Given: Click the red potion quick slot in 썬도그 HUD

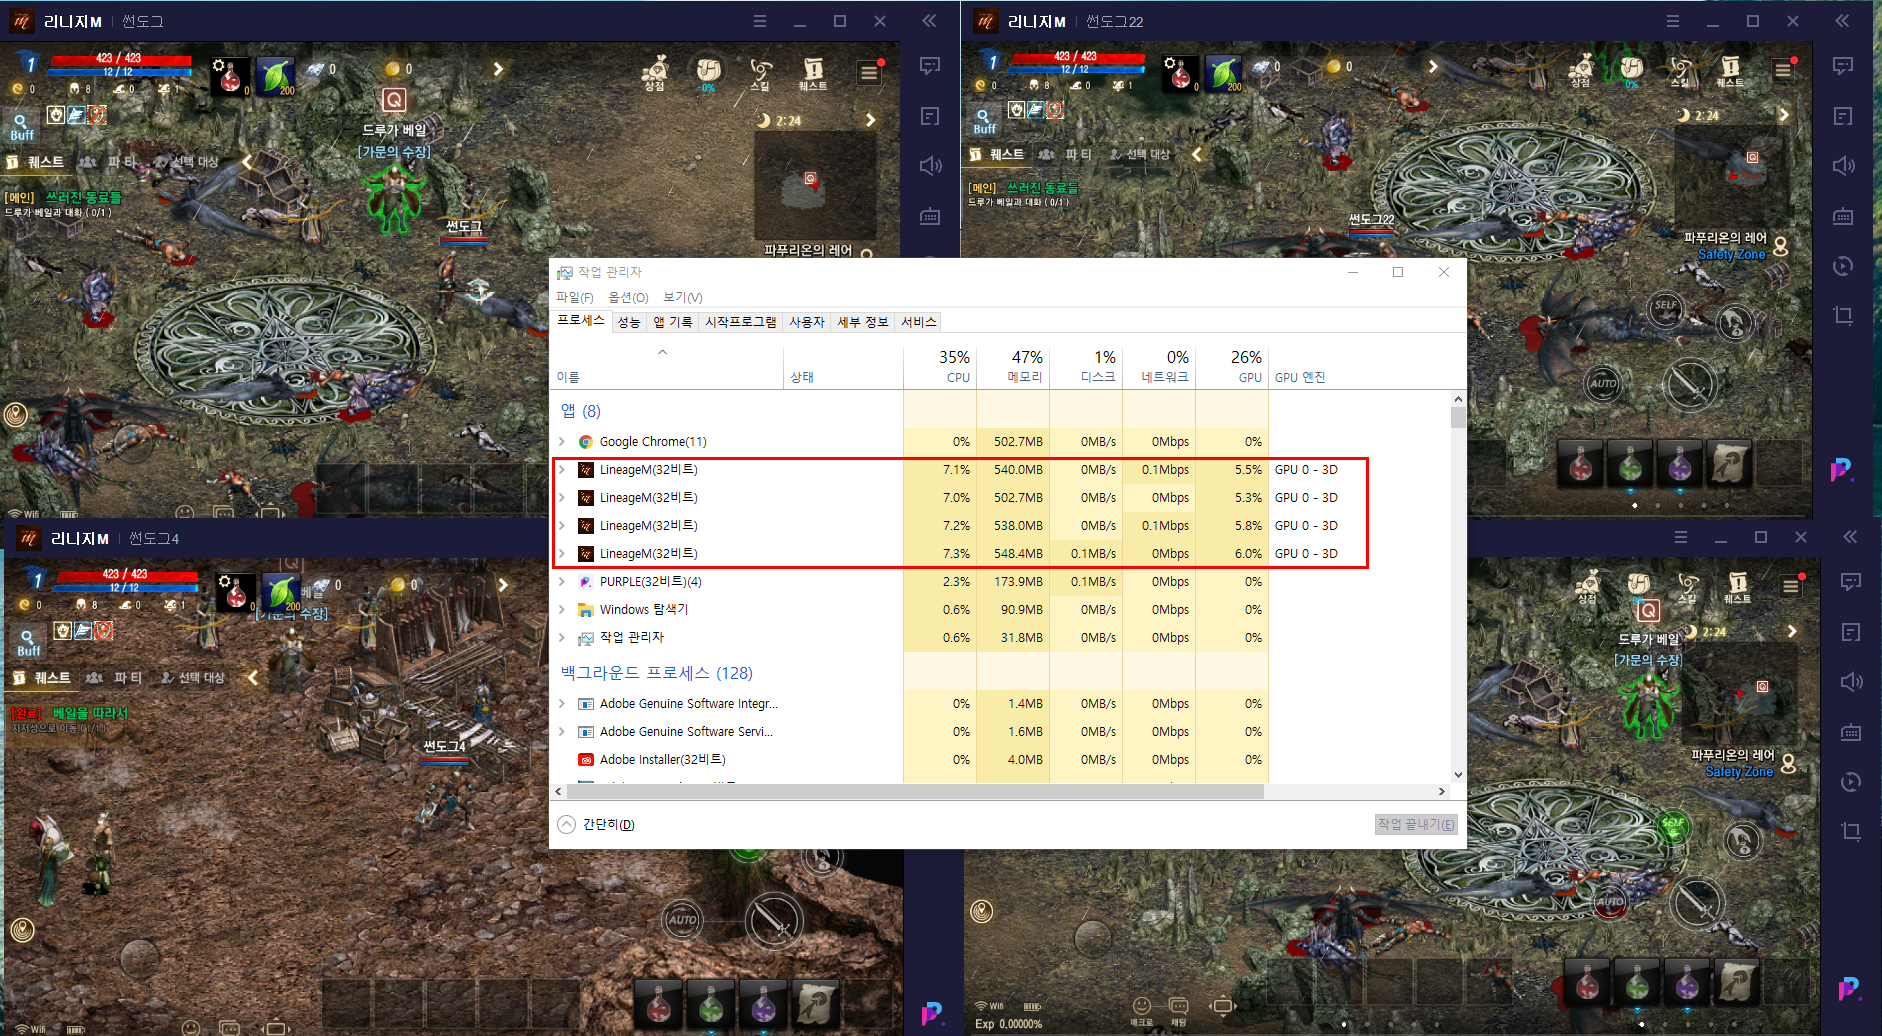Looking at the screenshot, I should pos(230,76).
